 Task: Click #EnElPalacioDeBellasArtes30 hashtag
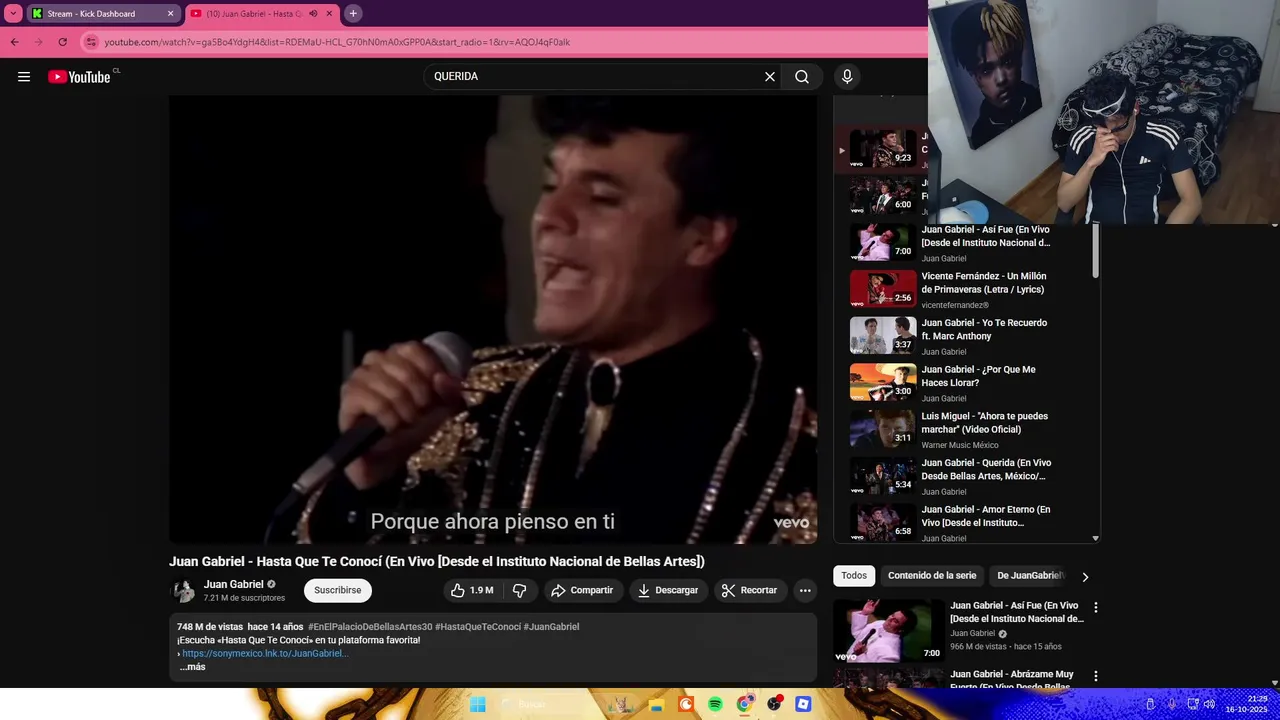tap(369, 627)
